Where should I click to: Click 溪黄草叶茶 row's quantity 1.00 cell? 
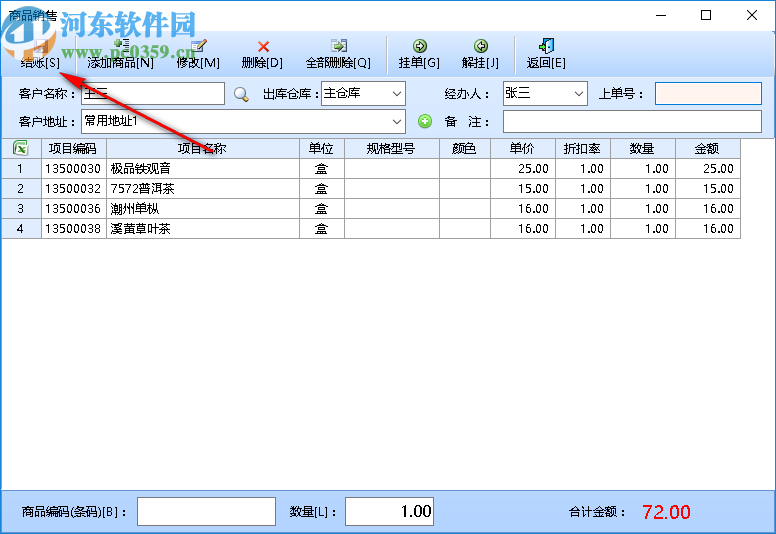tap(642, 229)
